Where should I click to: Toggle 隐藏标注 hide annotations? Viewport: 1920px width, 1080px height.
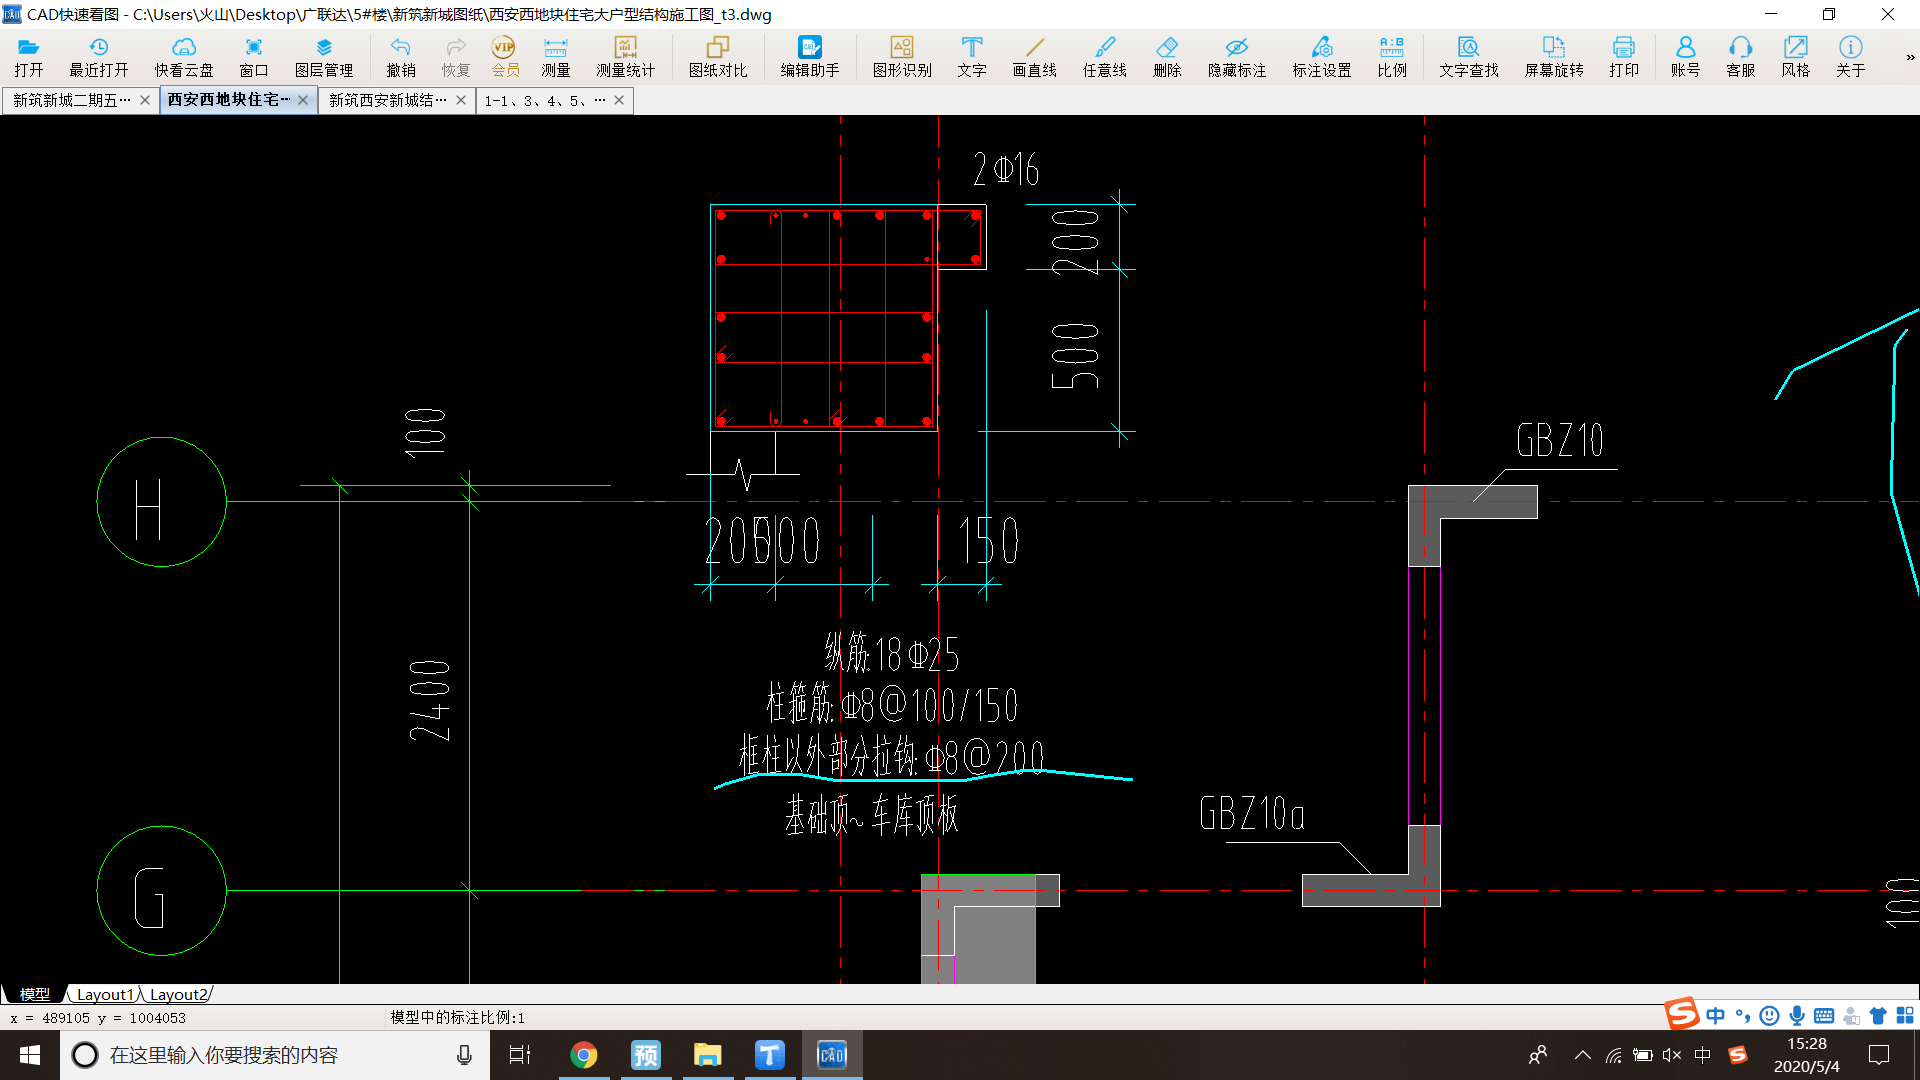tap(1237, 57)
